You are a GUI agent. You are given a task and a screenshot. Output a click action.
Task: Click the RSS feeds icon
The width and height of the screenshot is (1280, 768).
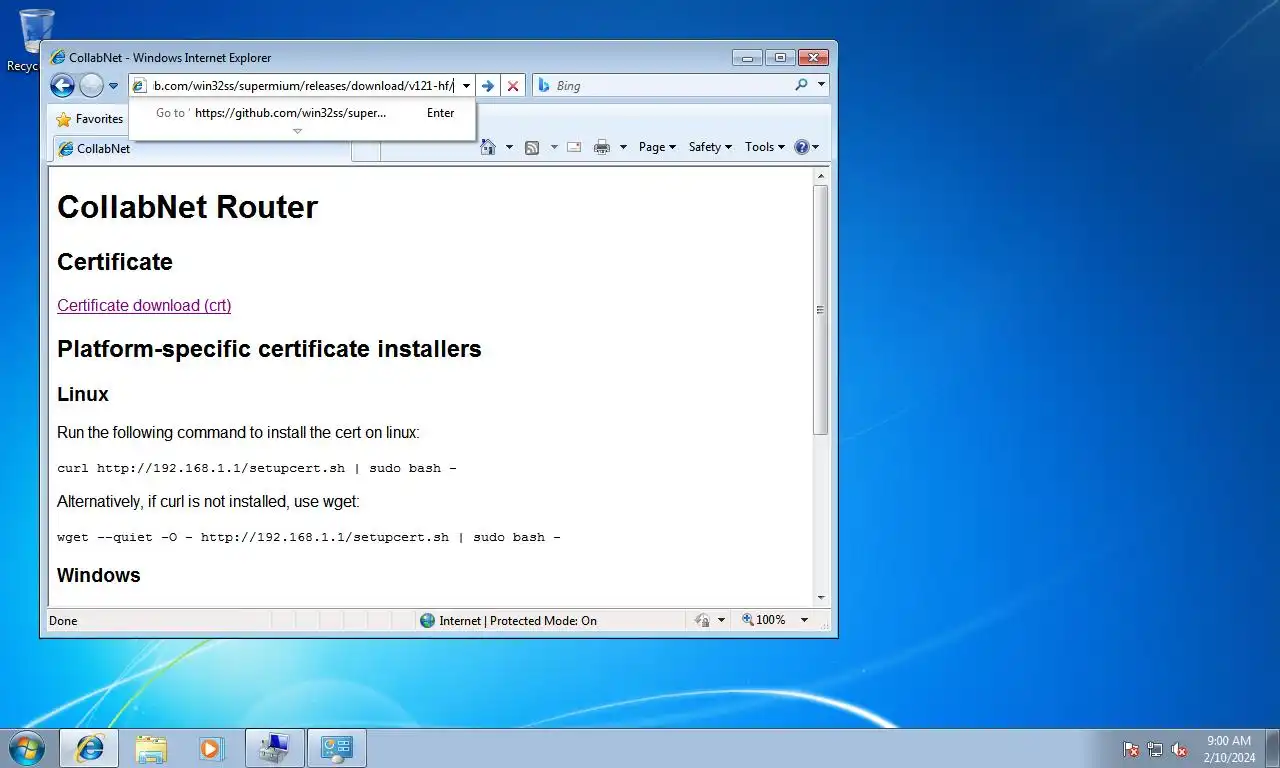click(x=532, y=147)
